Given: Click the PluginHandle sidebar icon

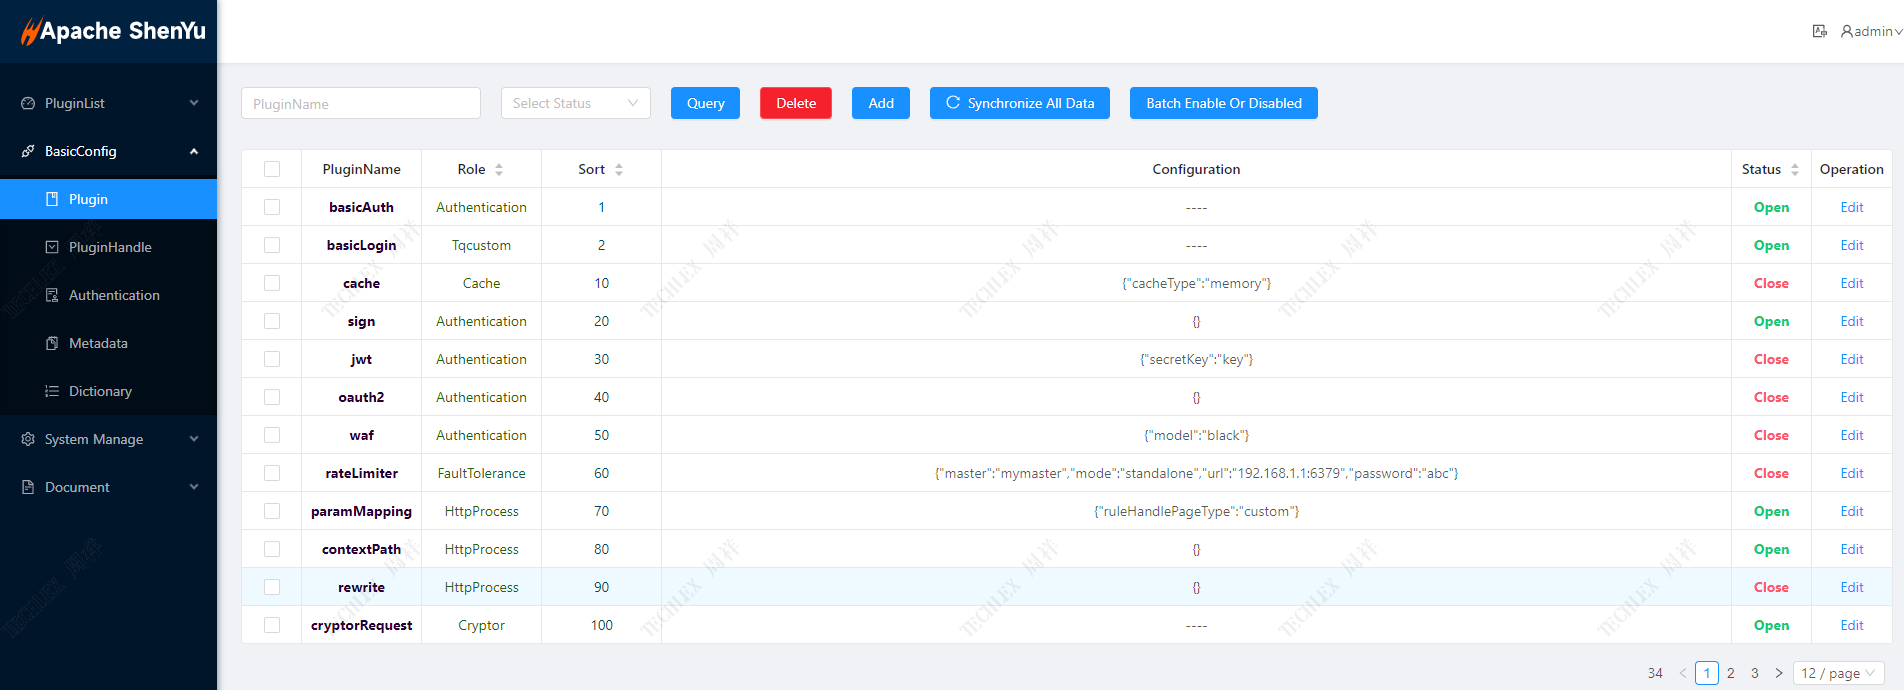Looking at the screenshot, I should (52, 247).
